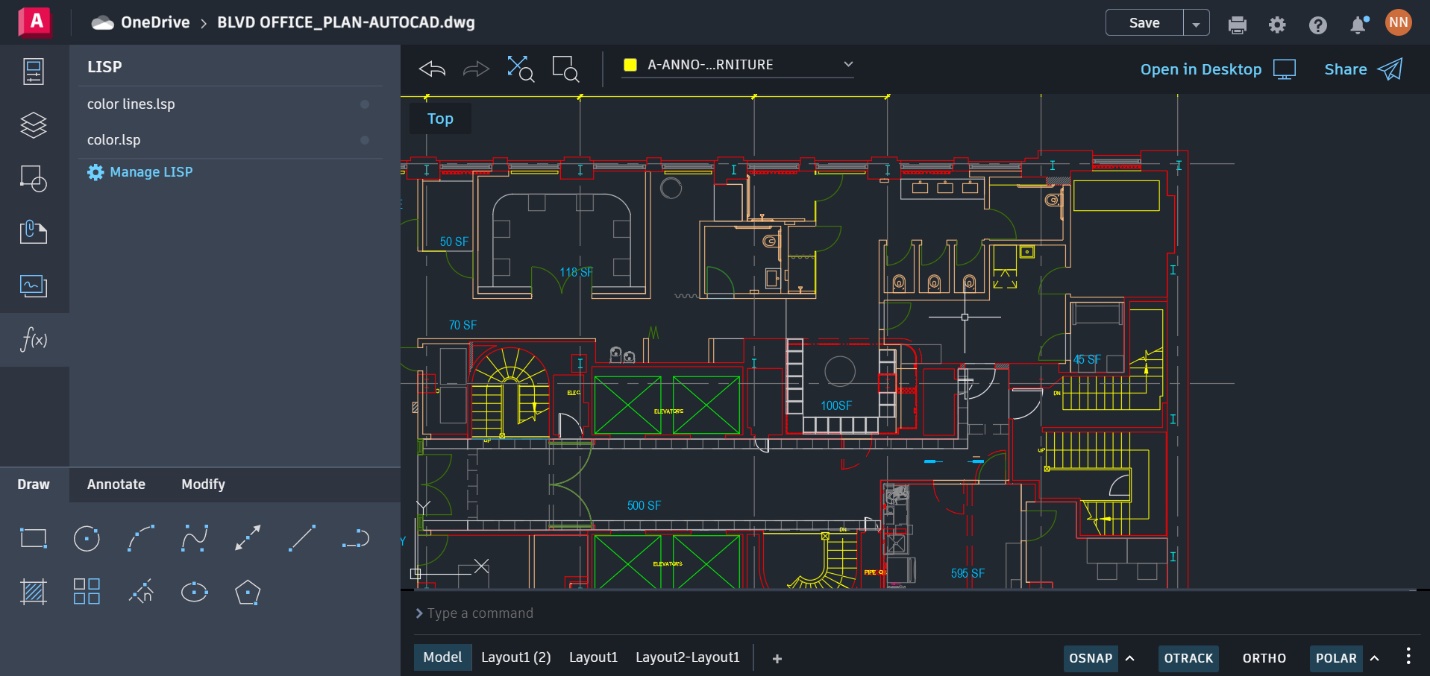Turn off OTRACK tracking
Screen dimensions: 1430x676
pos(1188,658)
